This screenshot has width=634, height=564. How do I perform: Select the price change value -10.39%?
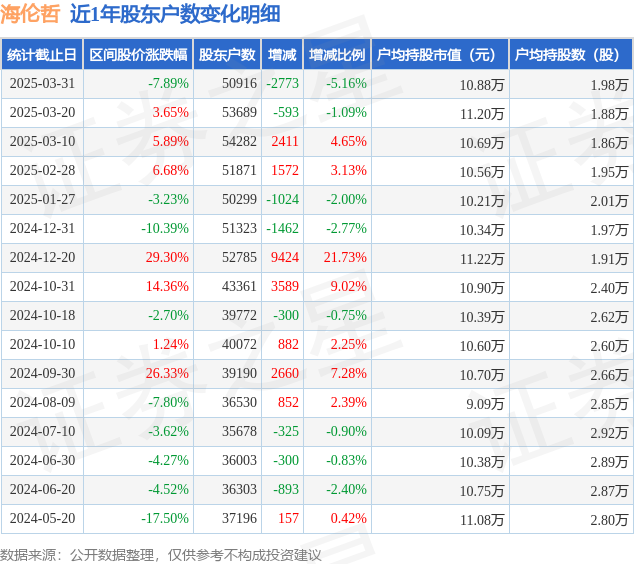coord(165,228)
